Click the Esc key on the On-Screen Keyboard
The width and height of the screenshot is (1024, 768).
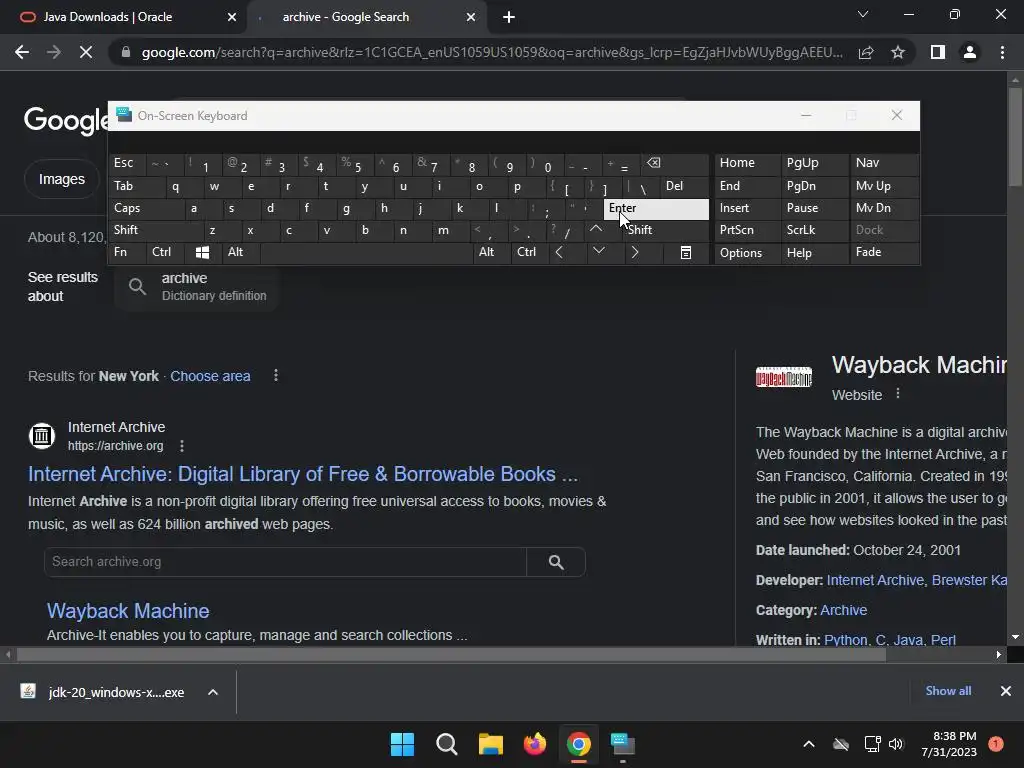128,163
